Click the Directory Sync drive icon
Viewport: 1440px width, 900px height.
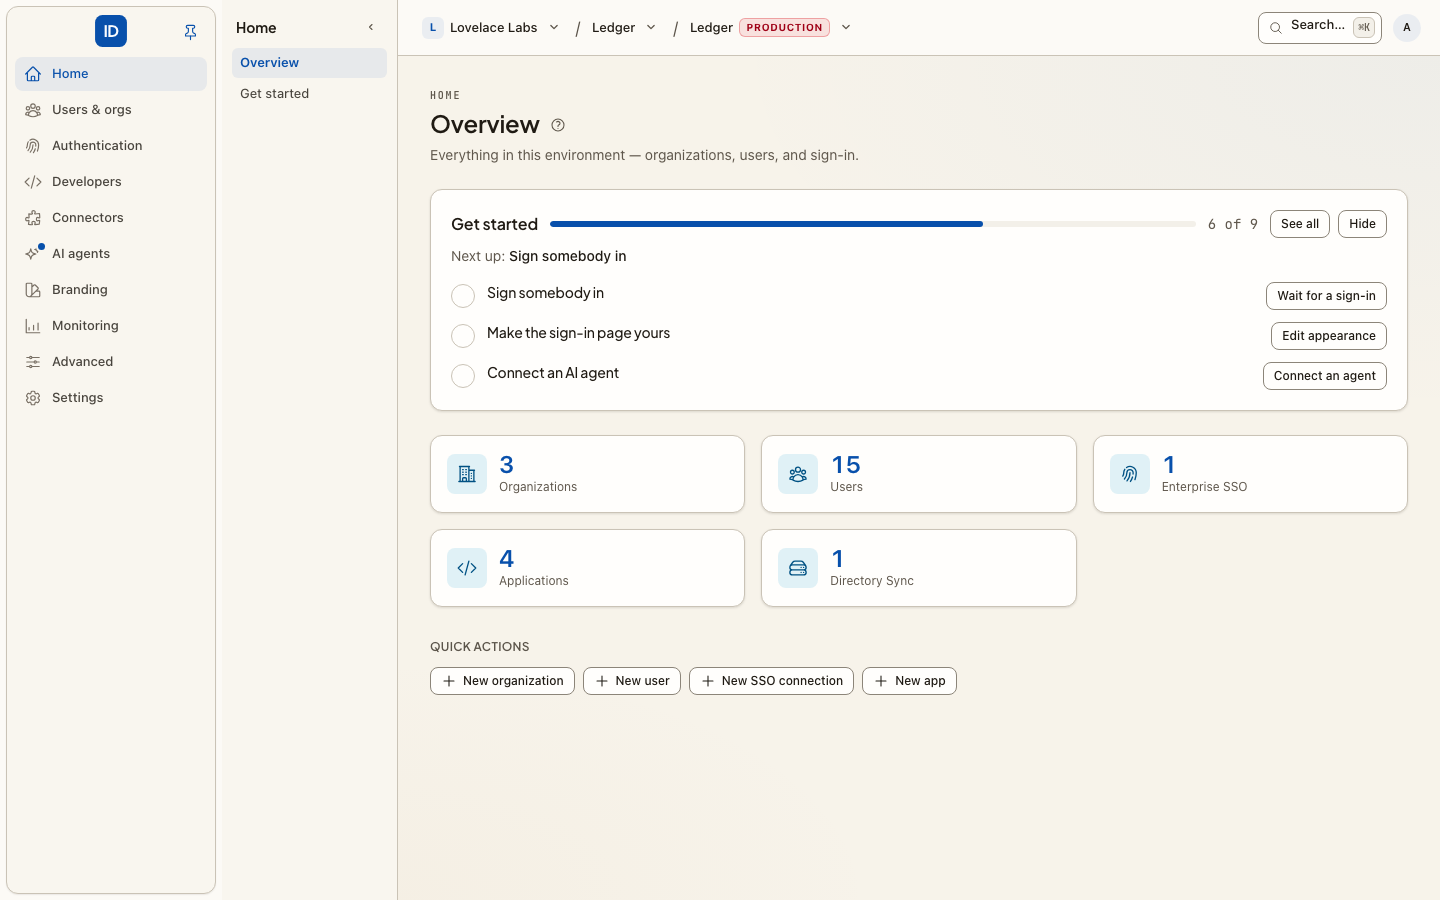pyautogui.click(x=798, y=568)
